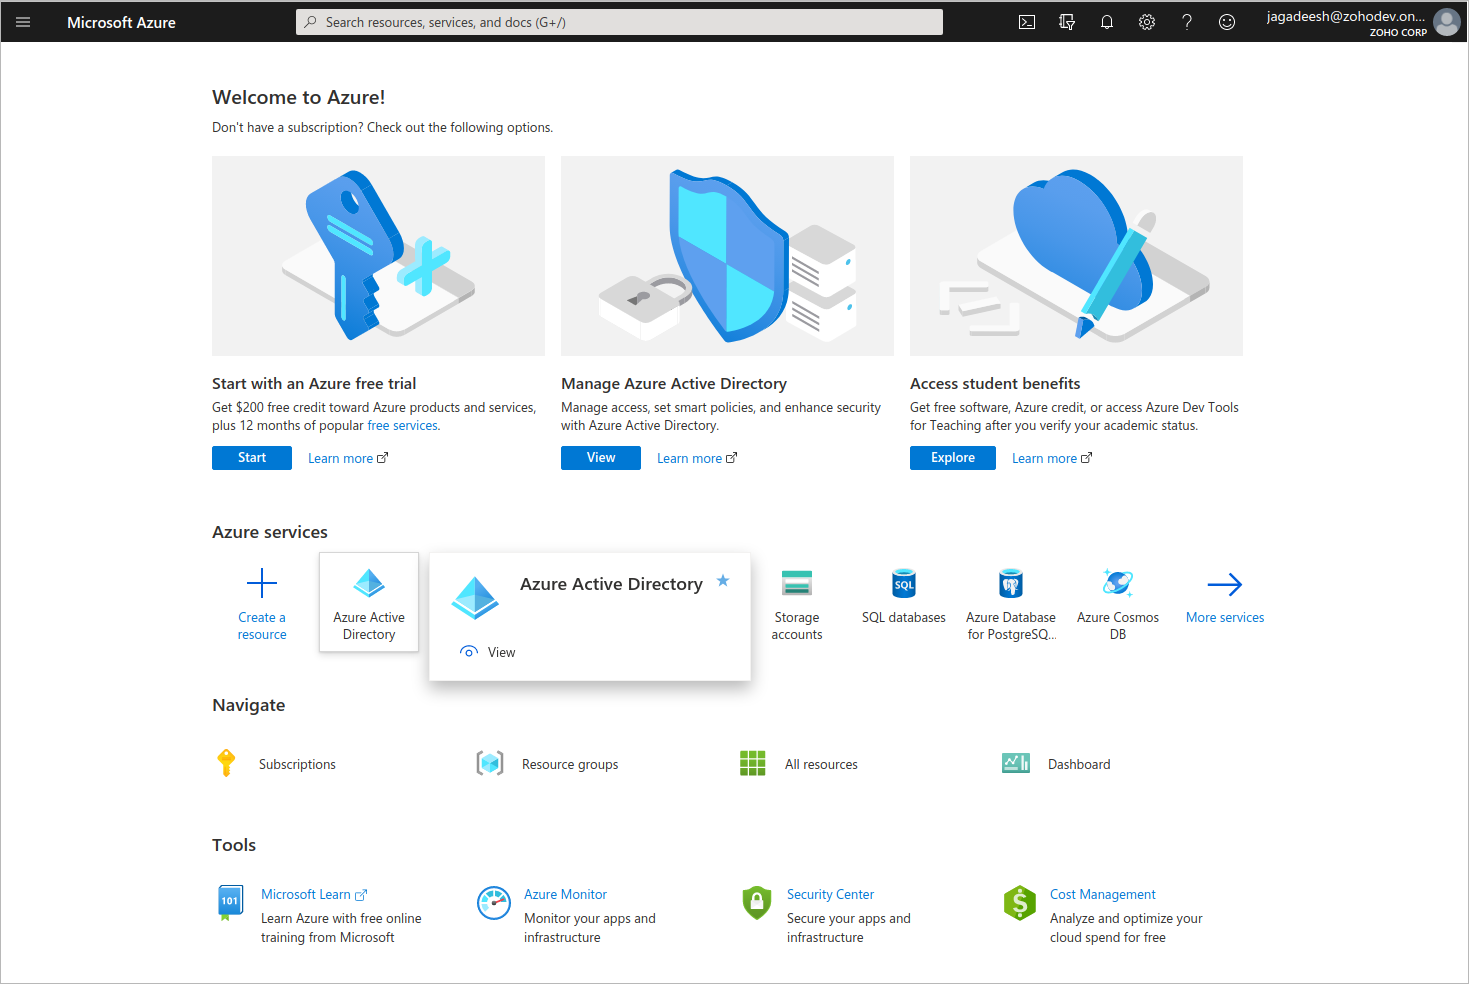The height and width of the screenshot is (984, 1469).
Task: Click the Azure Active Directory popup title
Action: click(611, 584)
